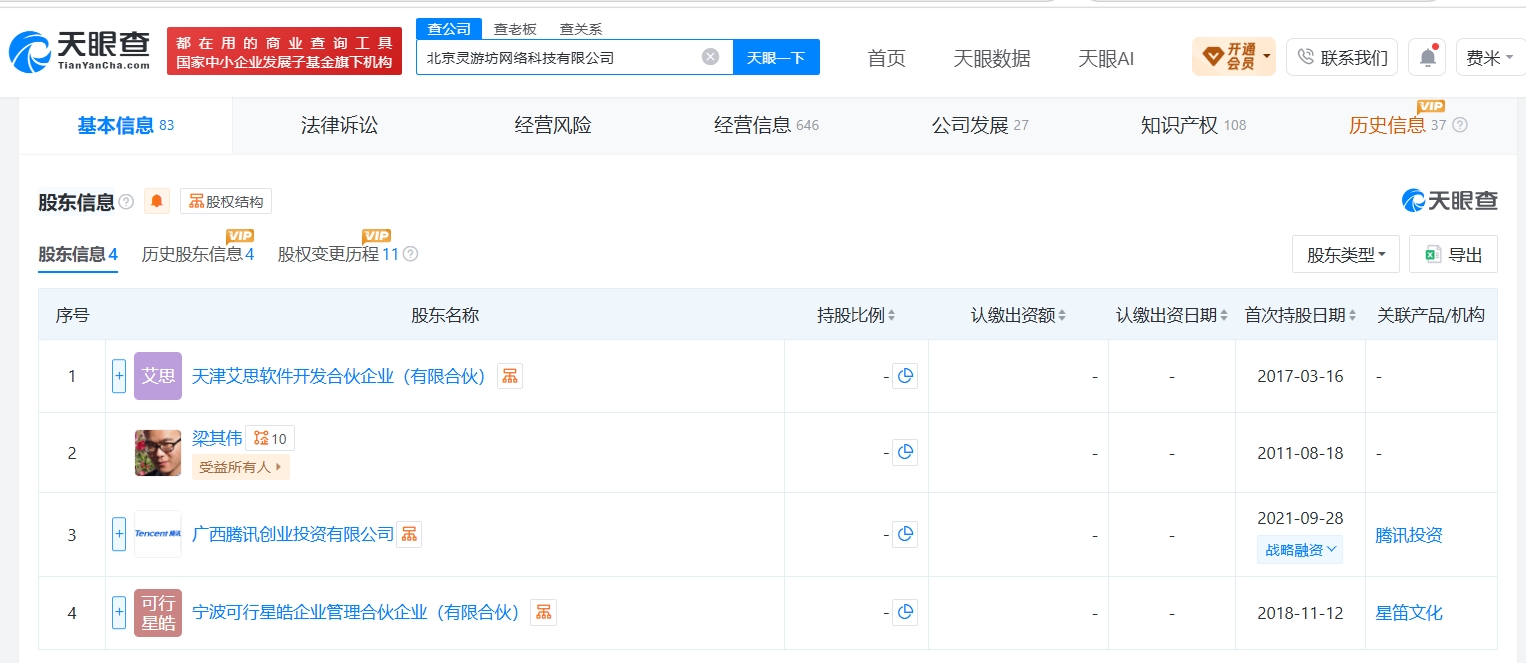Click the 导出 export button
Image resolution: width=1526 pixels, height=663 pixels.
click(x=1453, y=255)
